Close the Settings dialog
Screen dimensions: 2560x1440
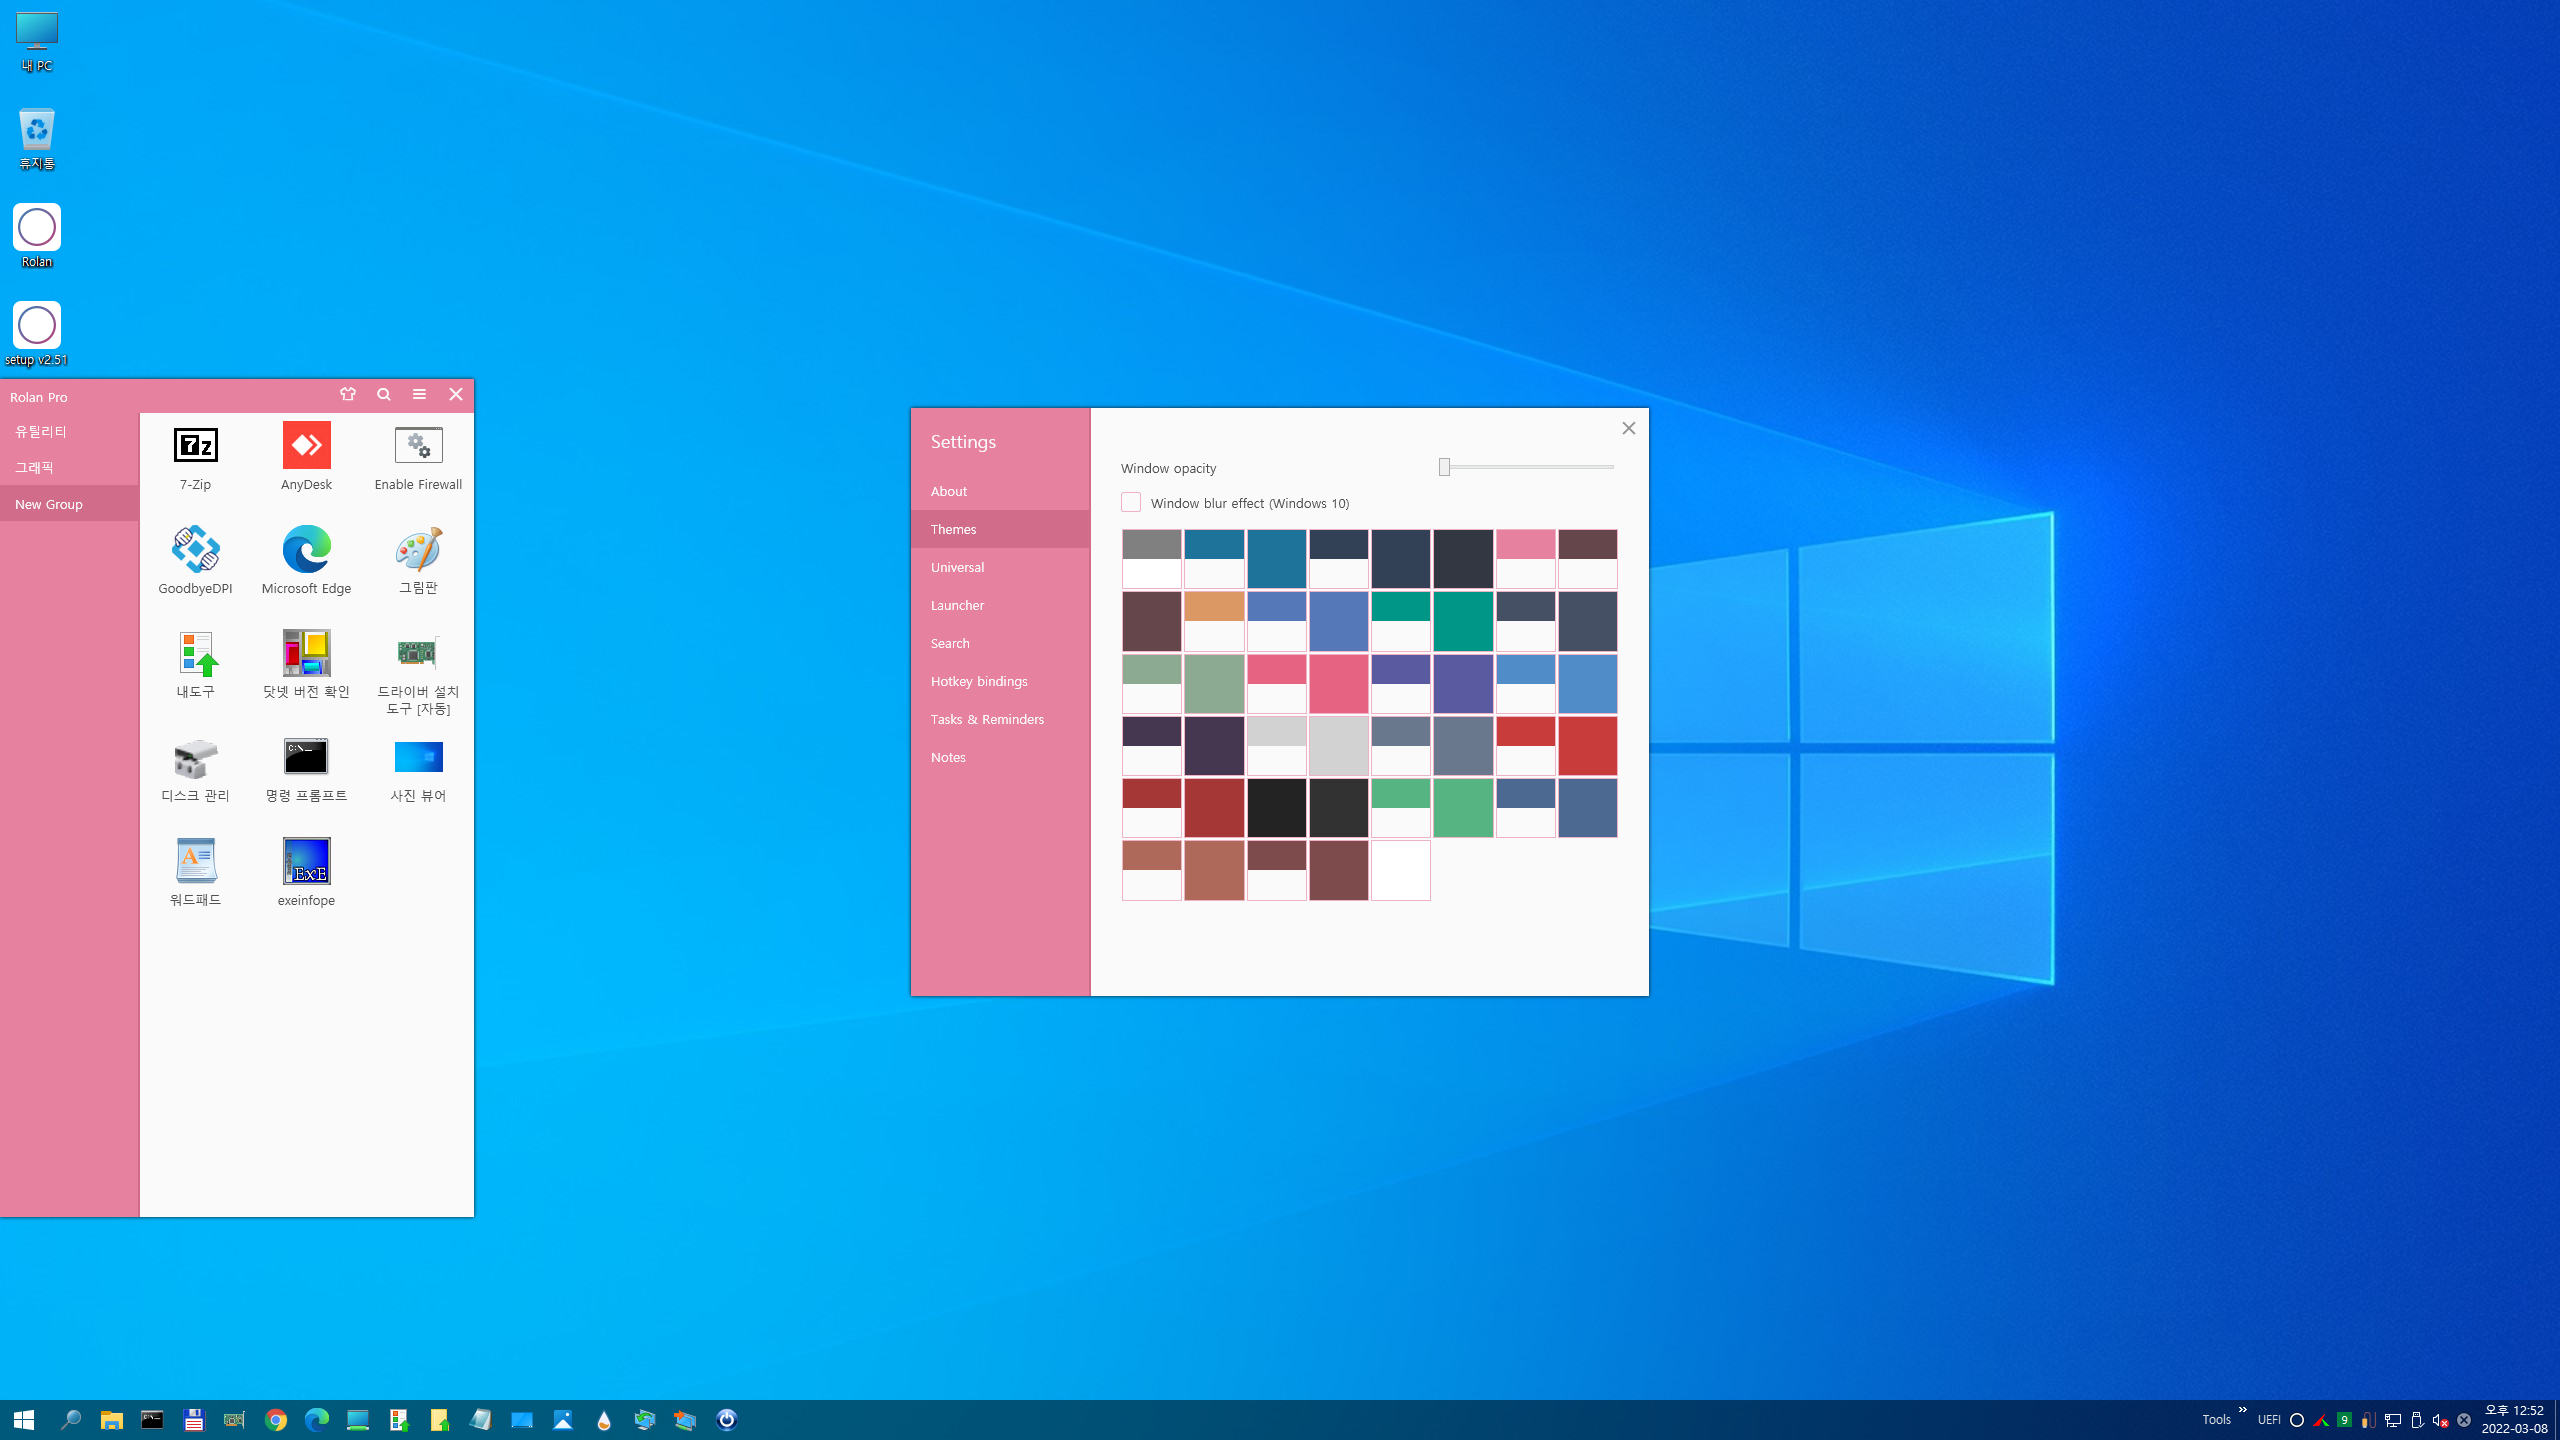pos(1629,428)
